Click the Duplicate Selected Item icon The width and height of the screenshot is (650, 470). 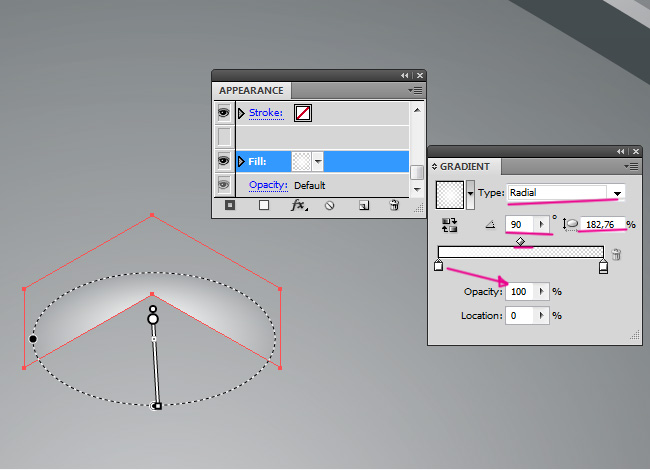point(364,205)
